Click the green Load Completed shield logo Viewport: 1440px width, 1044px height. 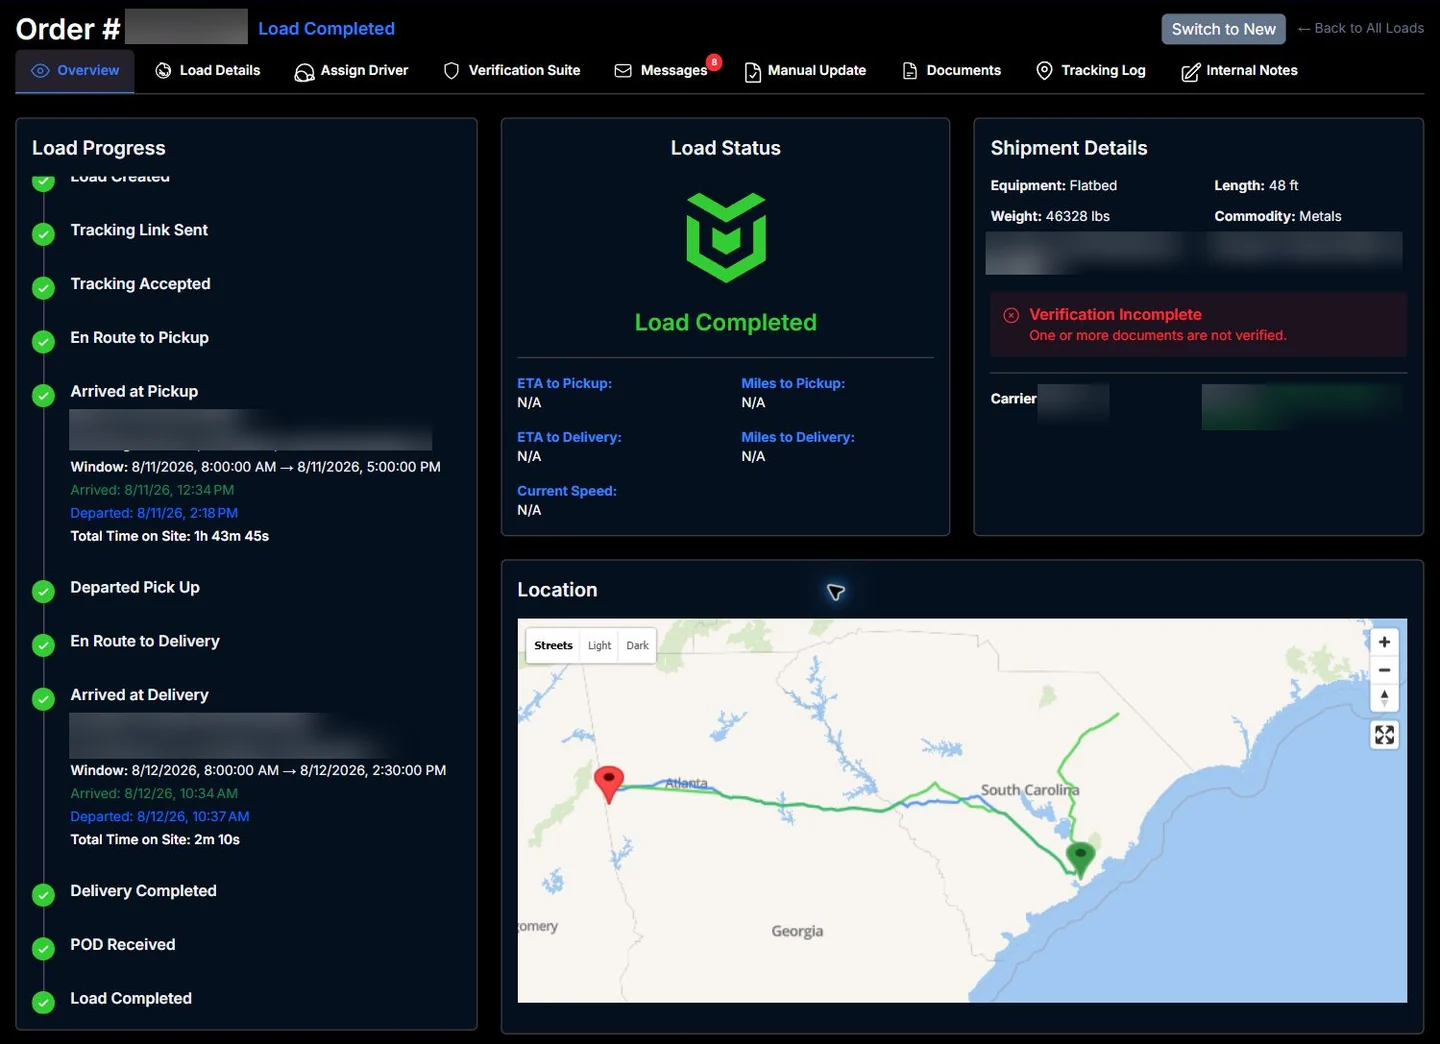pos(726,237)
